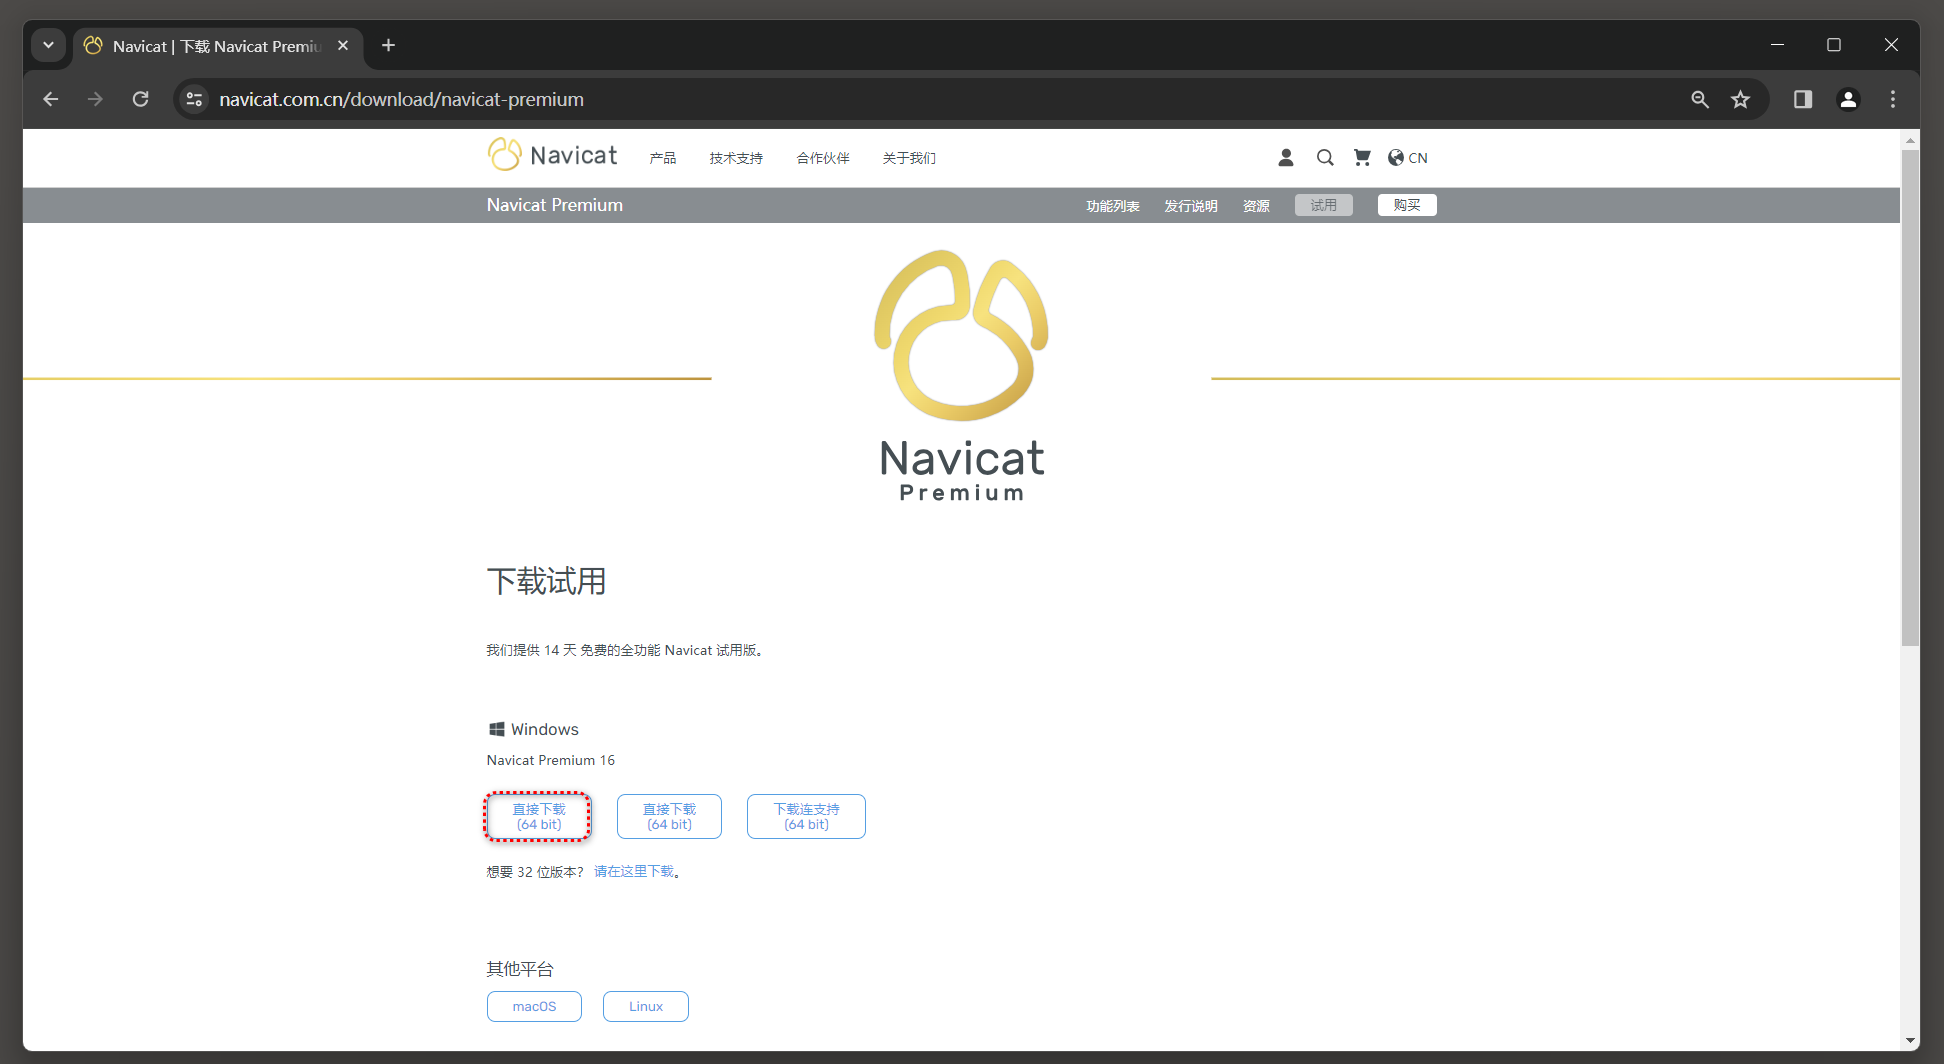Open the 资源 section
Image resolution: width=1944 pixels, height=1064 pixels.
[1256, 206]
